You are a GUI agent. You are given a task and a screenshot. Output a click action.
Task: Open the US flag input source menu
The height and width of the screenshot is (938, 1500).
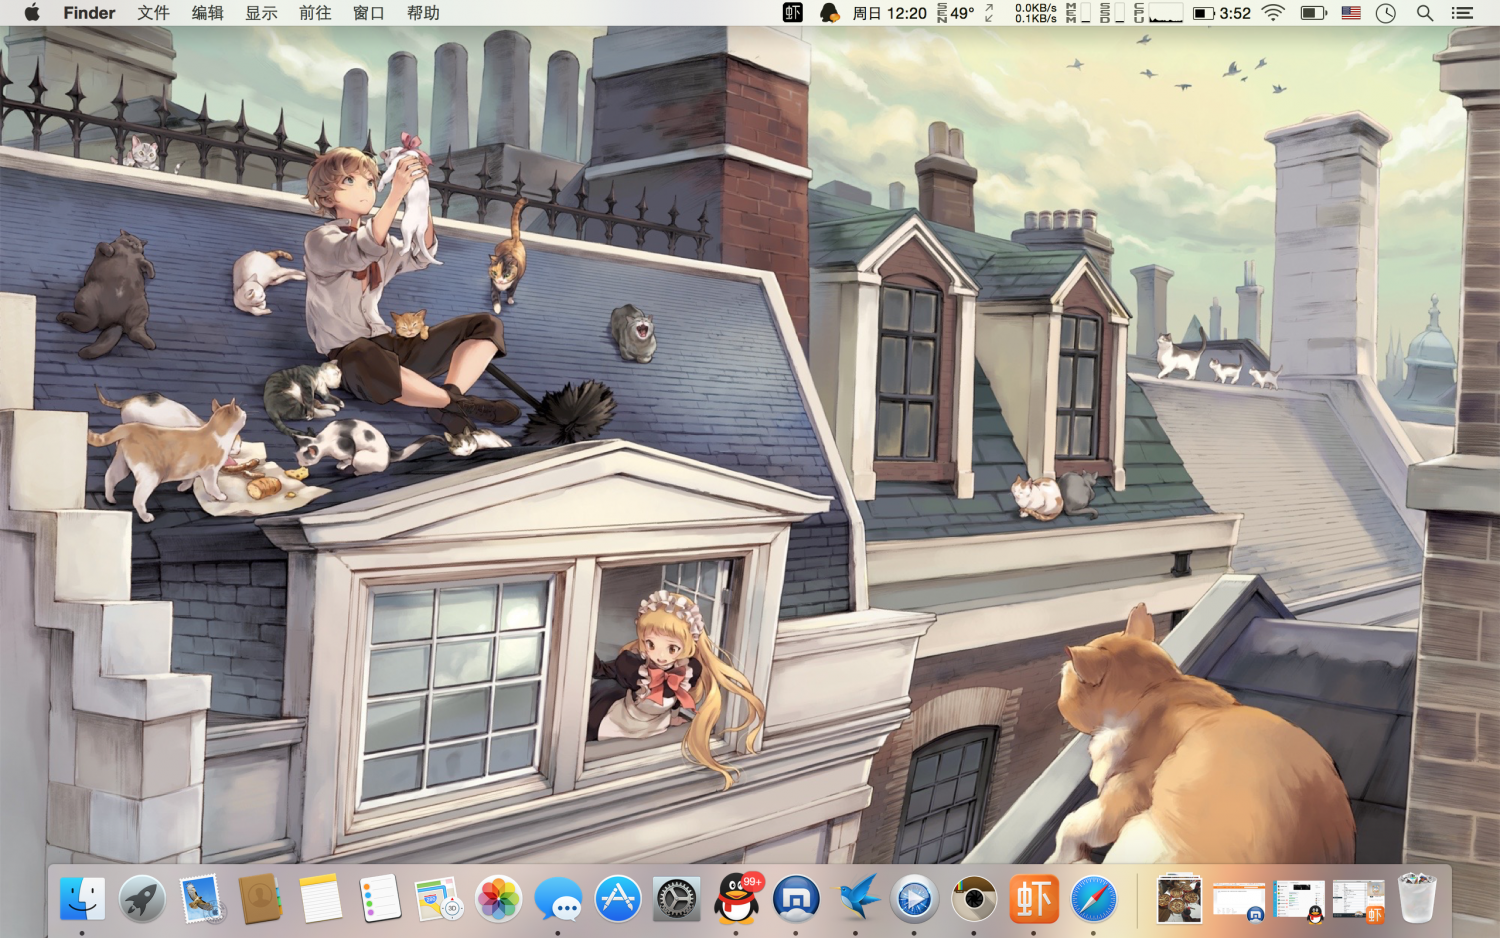(x=1351, y=13)
